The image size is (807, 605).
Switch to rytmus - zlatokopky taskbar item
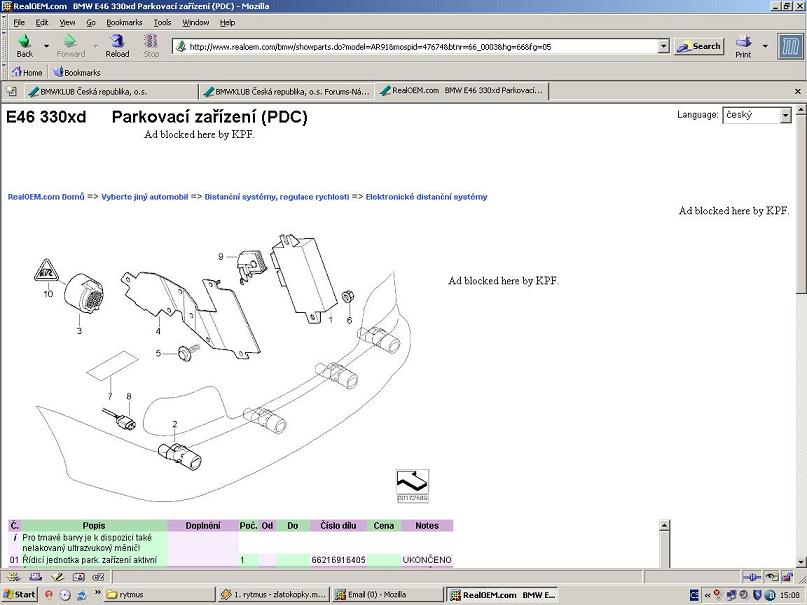point(274,595)
